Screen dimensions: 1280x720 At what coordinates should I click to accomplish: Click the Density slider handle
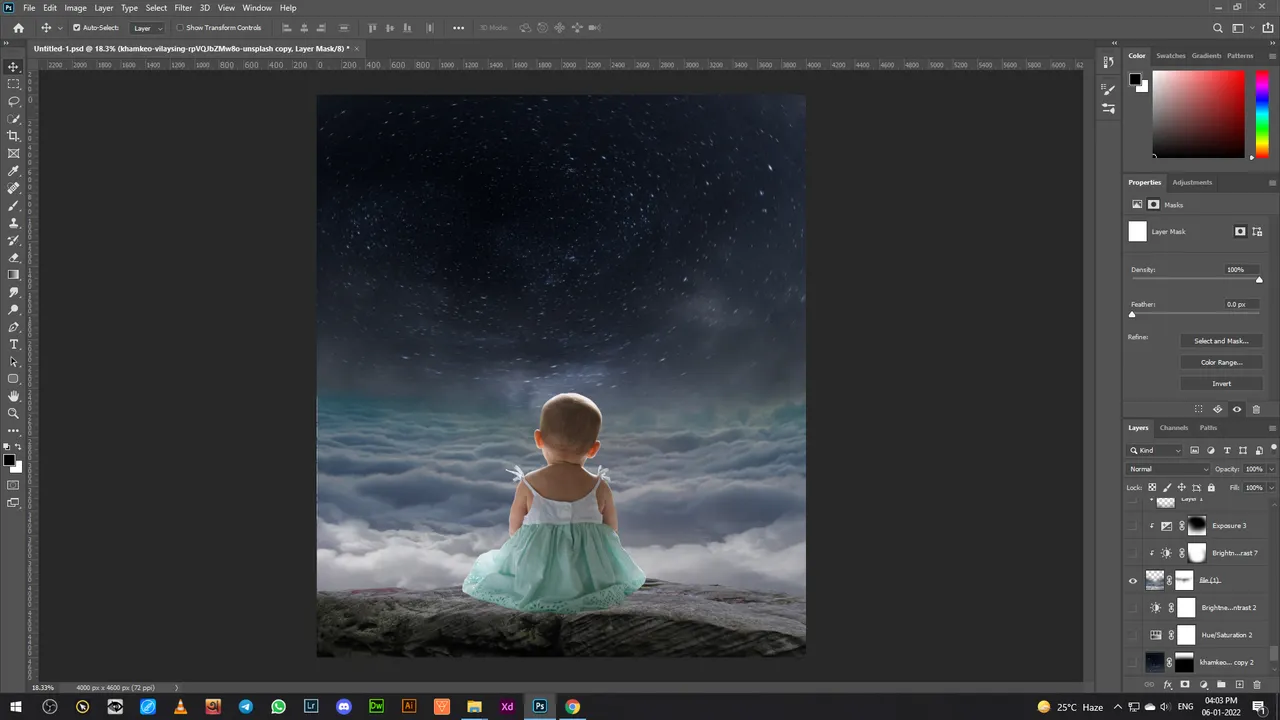(1259, 280)
